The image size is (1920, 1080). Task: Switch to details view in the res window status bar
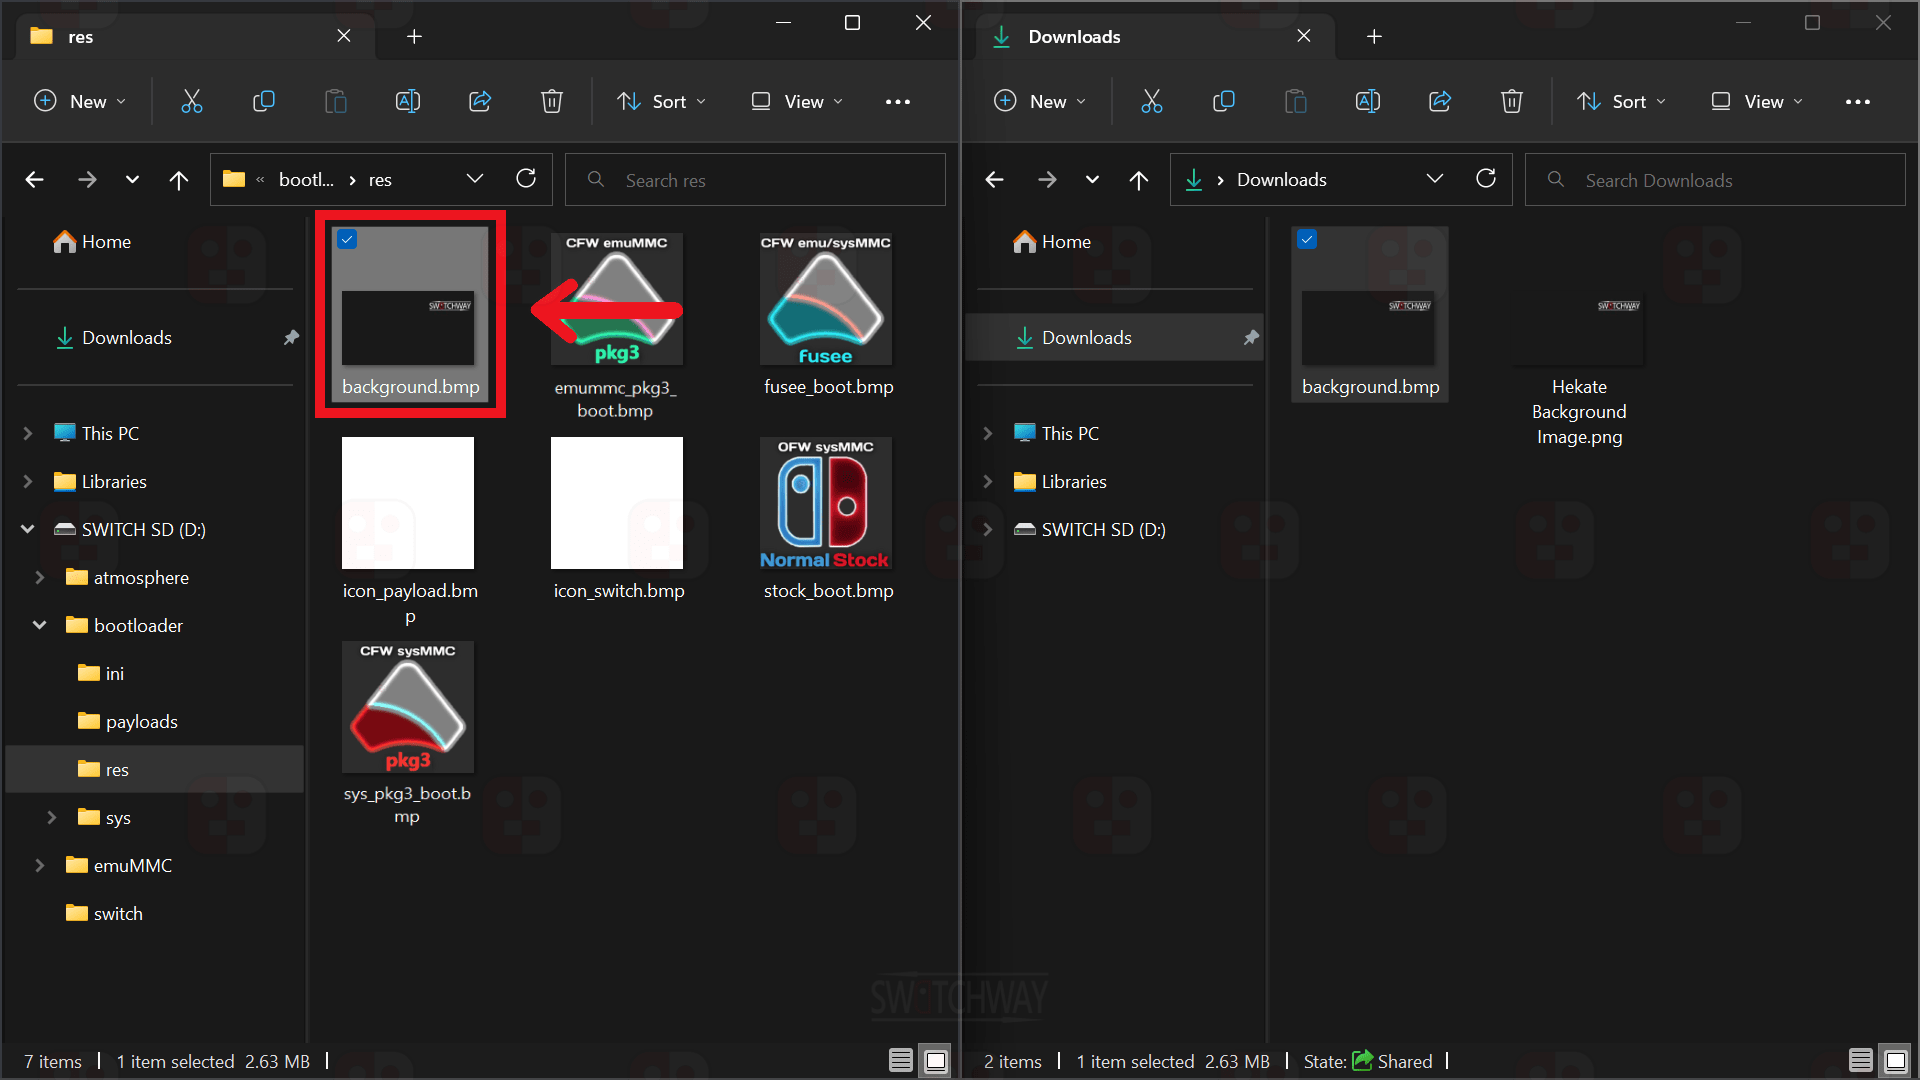point(900,1061)
